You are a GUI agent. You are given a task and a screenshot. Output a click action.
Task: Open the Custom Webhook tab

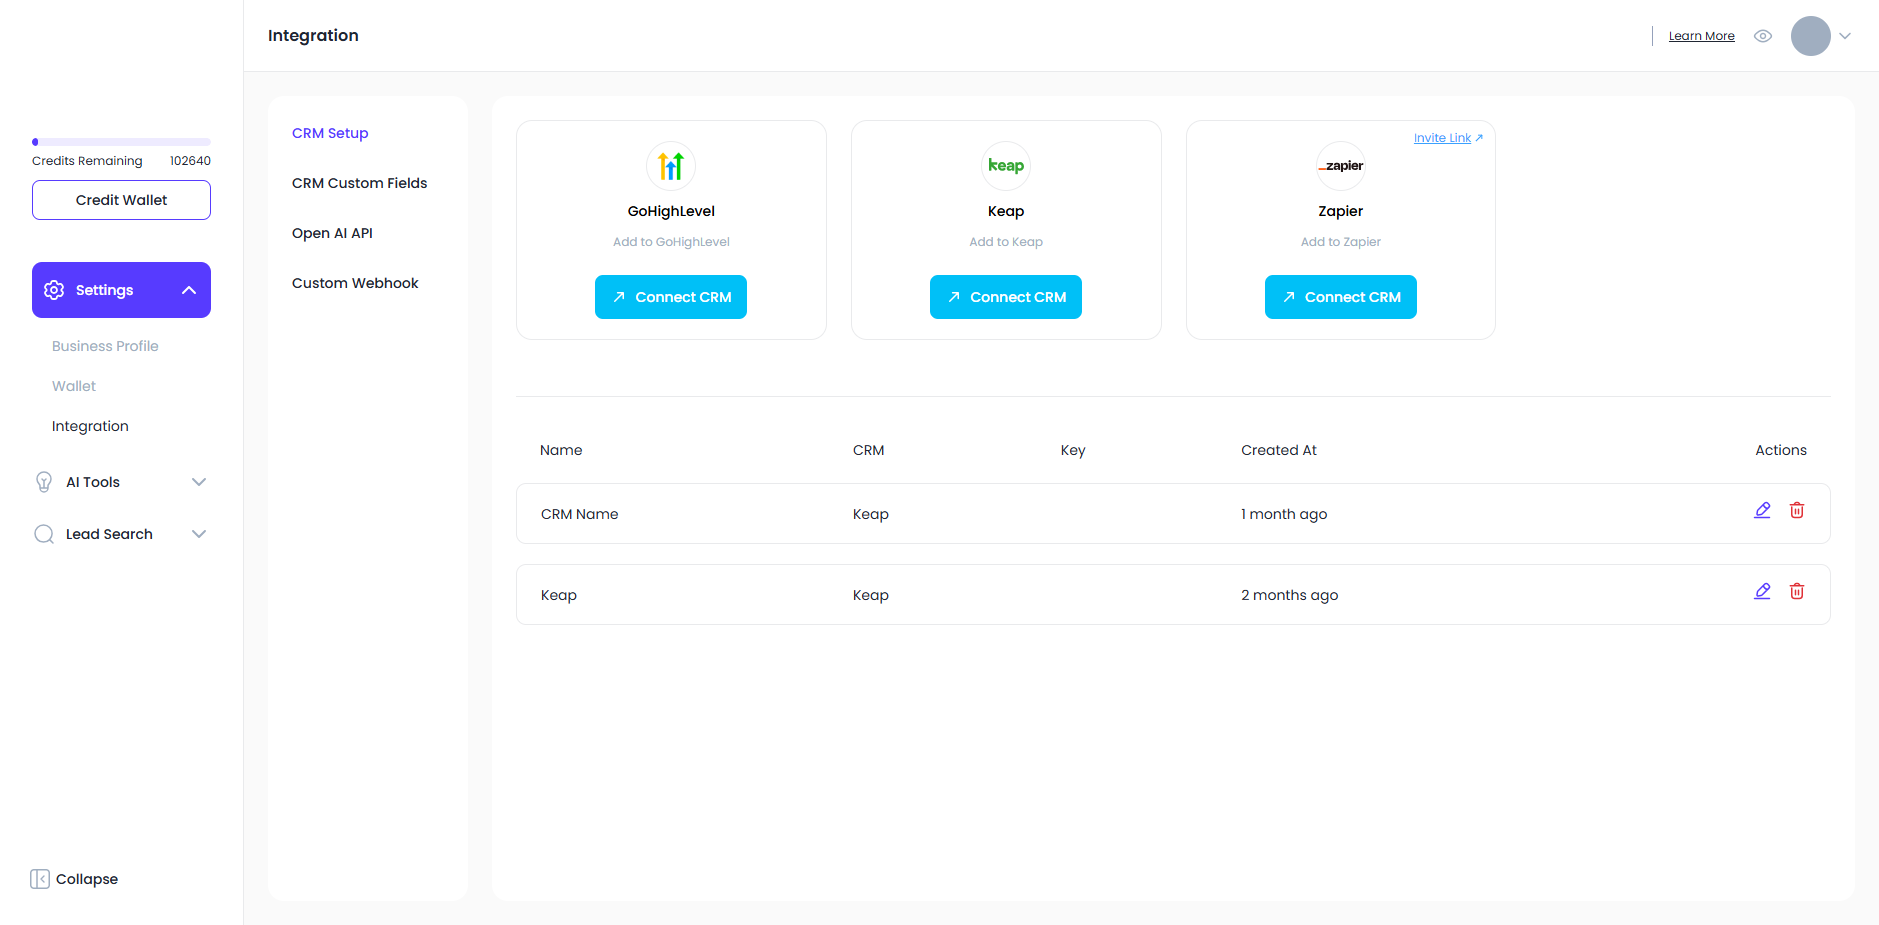click(355, 283)
